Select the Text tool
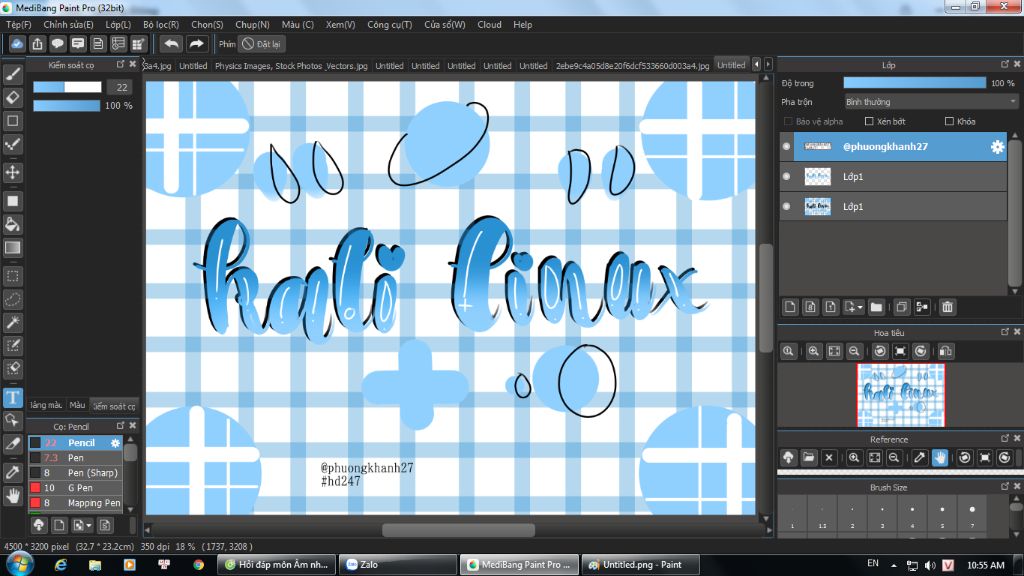This screenshot has width=1024, height=576. (x=12, y=398)
